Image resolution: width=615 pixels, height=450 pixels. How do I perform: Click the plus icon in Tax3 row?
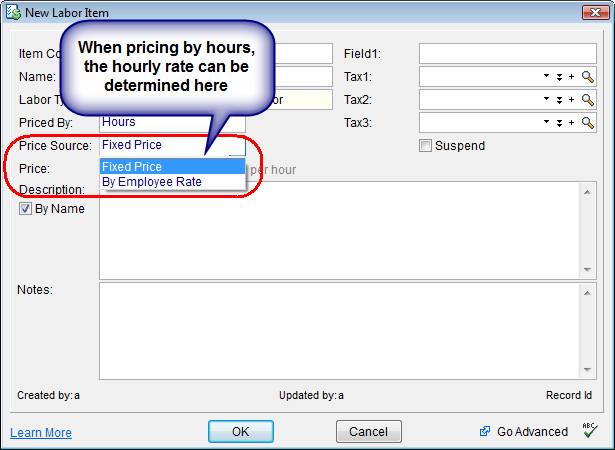(572, 122)
